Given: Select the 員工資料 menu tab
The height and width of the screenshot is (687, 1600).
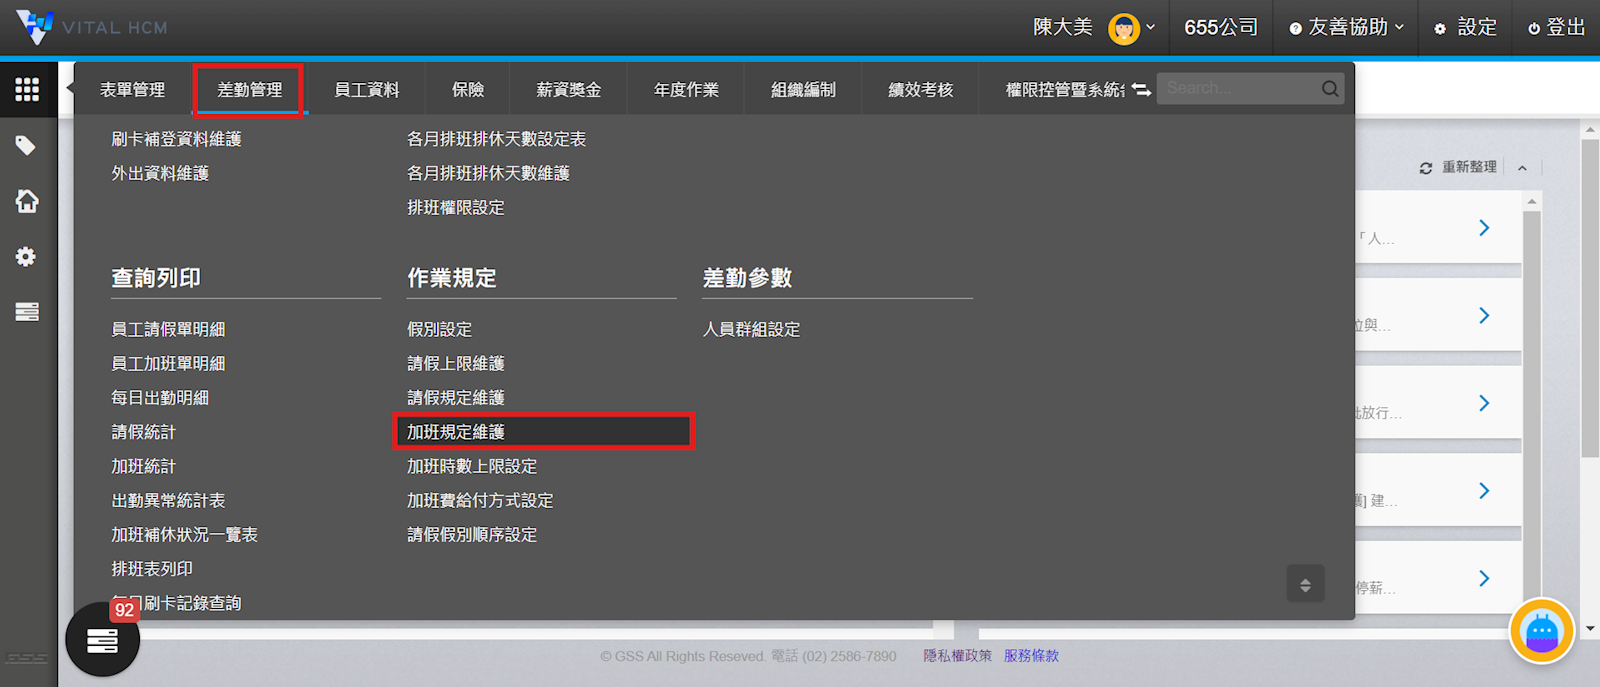Looking at the screenshot, I should pos(366,90).
